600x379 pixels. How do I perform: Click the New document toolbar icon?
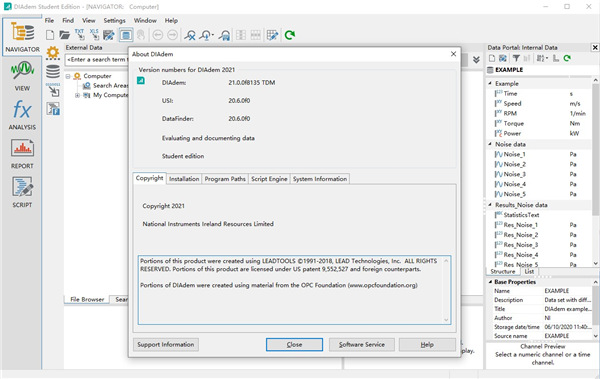50,35
